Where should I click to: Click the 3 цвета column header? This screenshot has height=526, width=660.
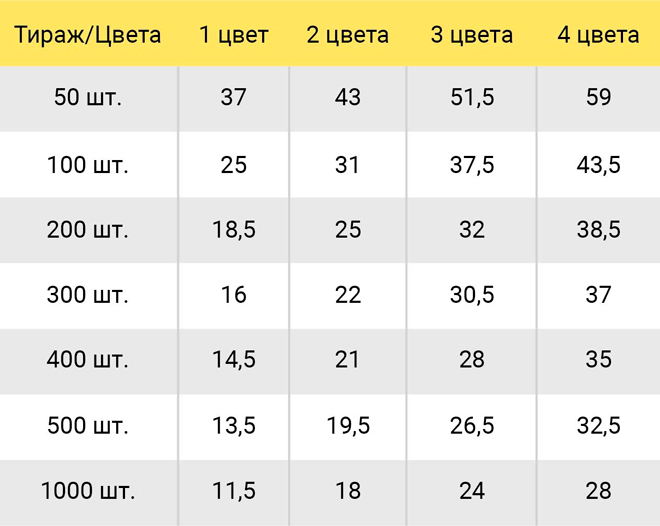[x=472, y=35]
